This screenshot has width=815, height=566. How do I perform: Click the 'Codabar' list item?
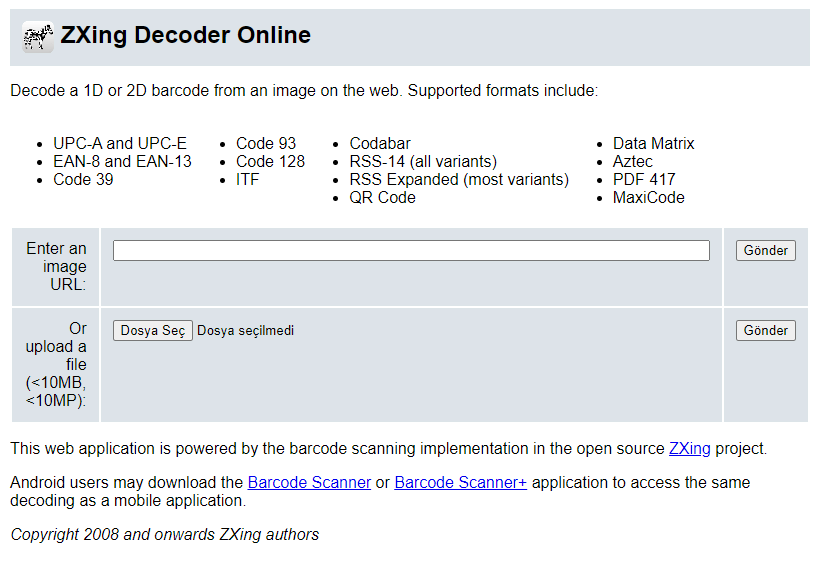click(380, 143)
